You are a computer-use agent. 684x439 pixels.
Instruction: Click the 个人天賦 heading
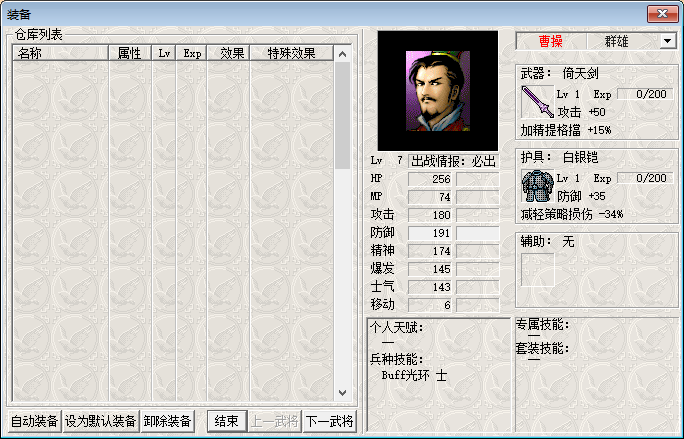click(397, 327)
